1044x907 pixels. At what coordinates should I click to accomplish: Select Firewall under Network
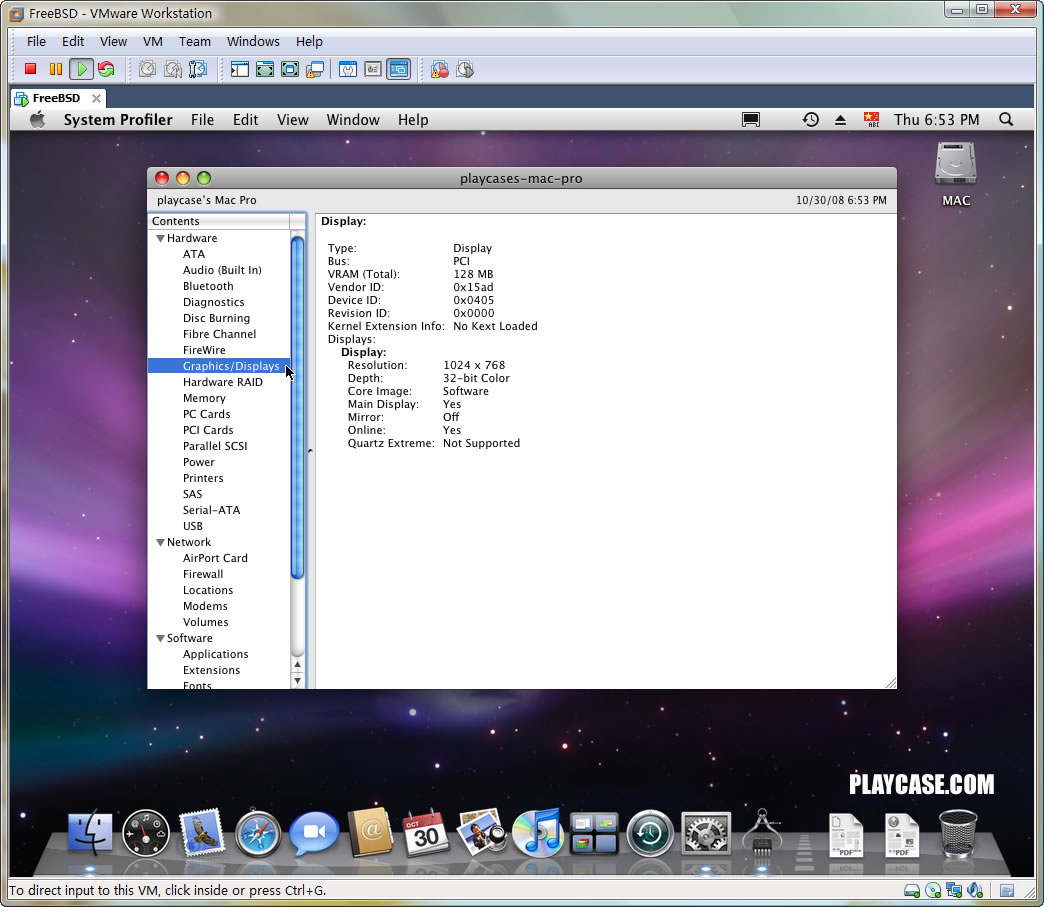pos(202,574)
